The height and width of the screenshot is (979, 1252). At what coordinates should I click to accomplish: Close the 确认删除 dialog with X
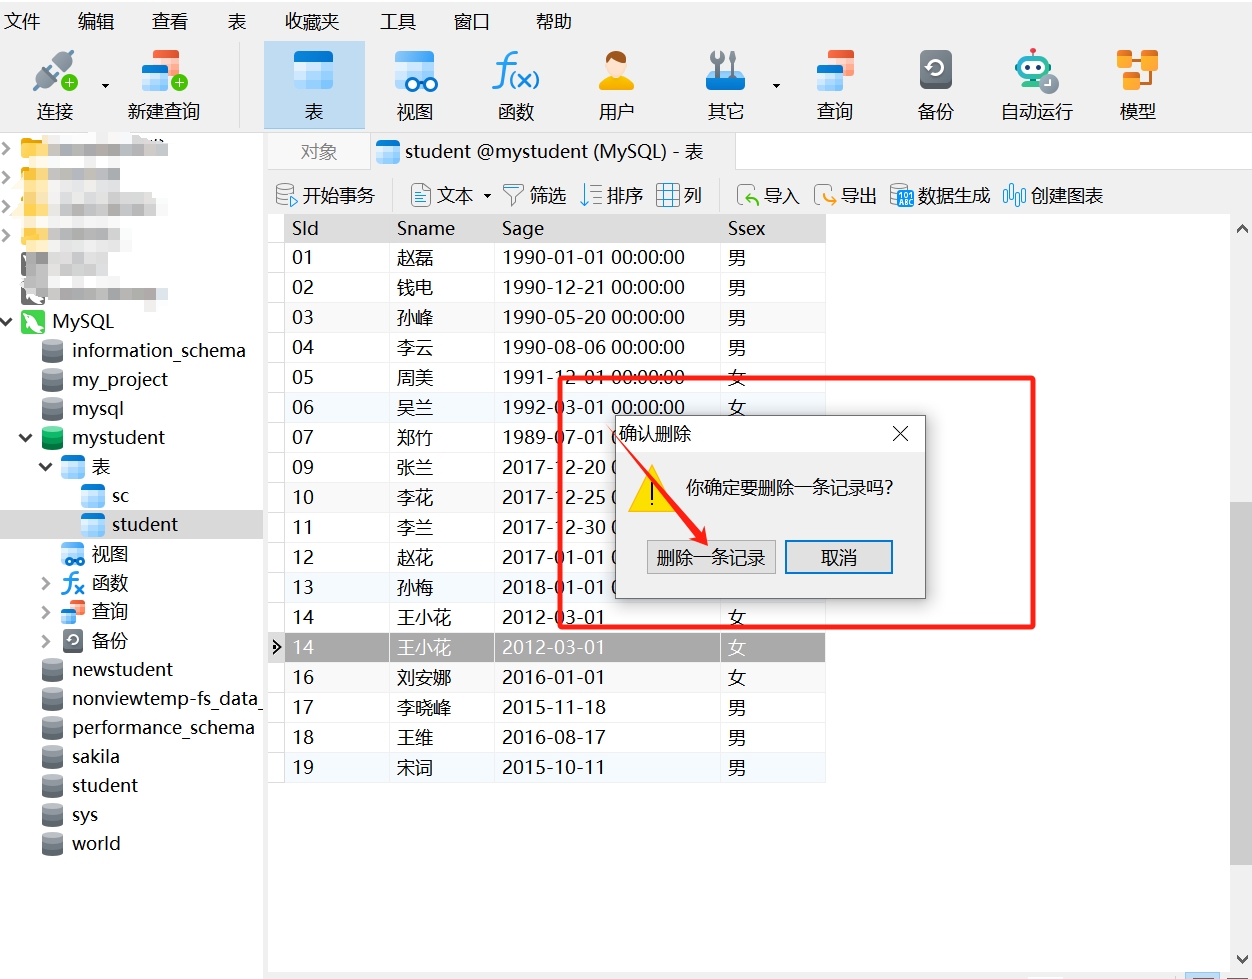(x=900, y=434)
